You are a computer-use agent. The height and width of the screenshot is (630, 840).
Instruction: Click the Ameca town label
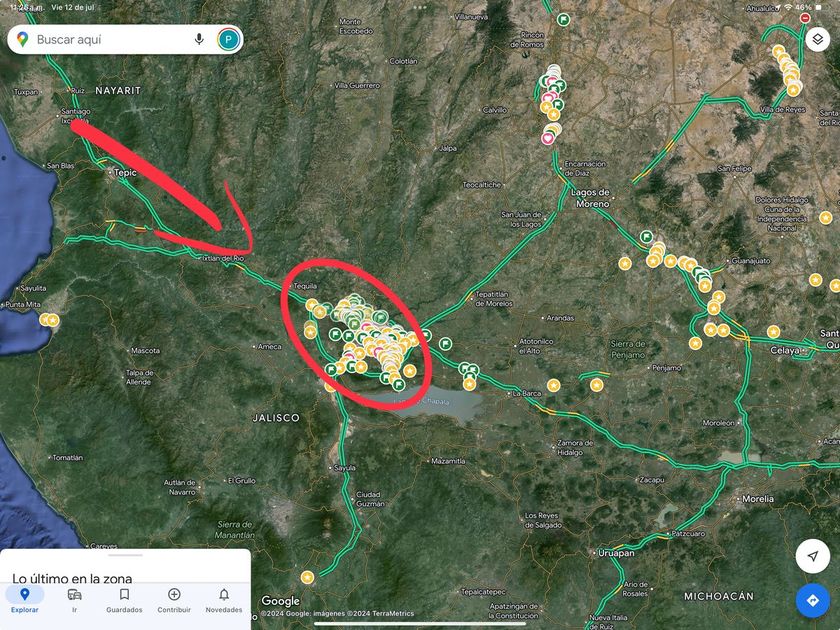click(x=269, y=347)
